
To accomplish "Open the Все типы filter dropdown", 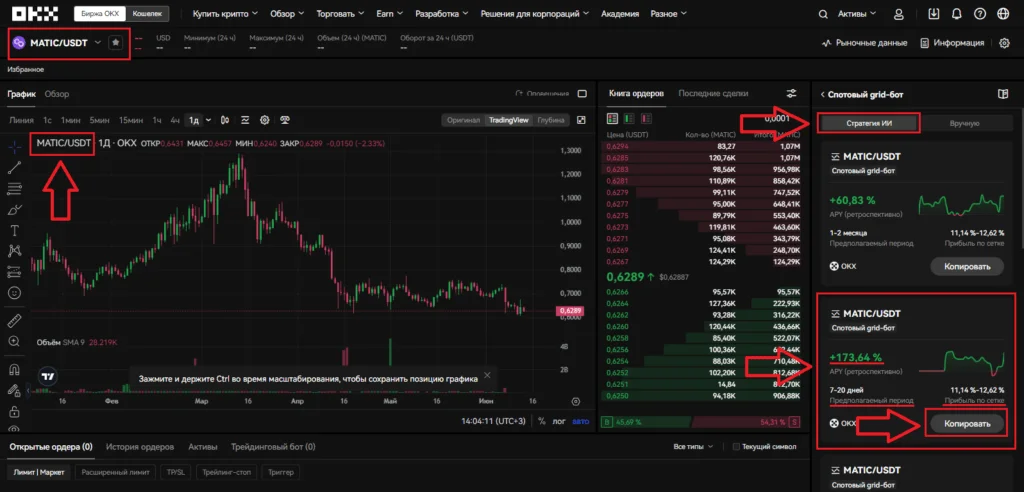I will (x=692, y=447).
